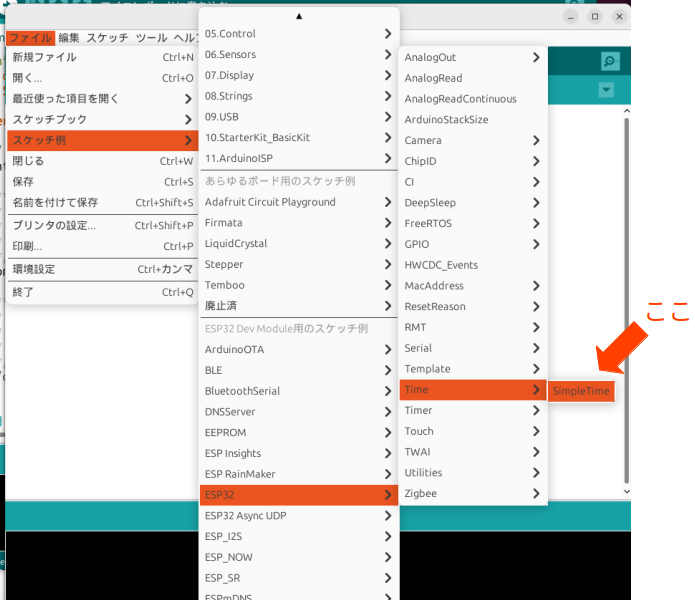
Task: Open ESP_SR examples
Action: [299, 578]
